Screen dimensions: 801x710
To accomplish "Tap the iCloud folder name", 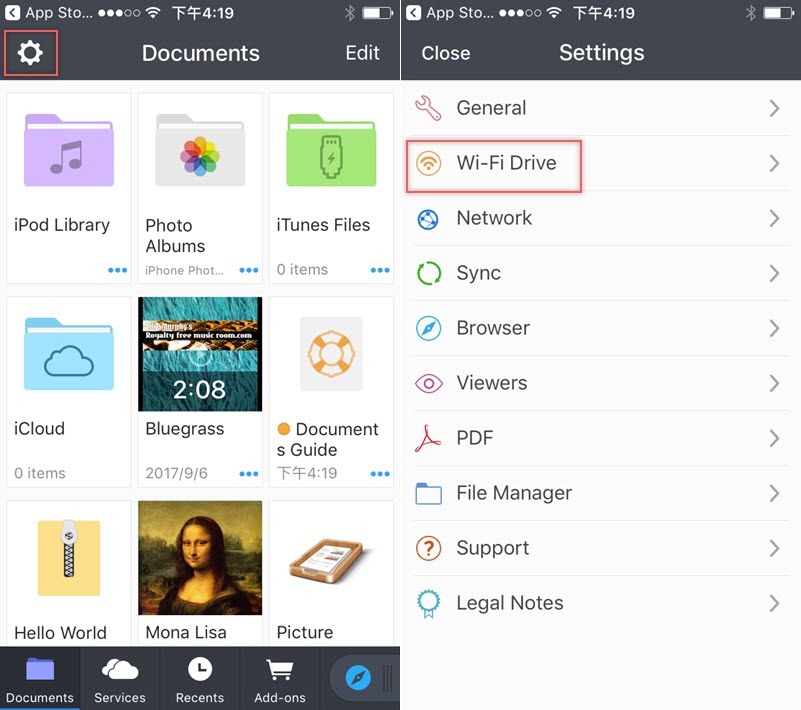I will pos(39,429).
